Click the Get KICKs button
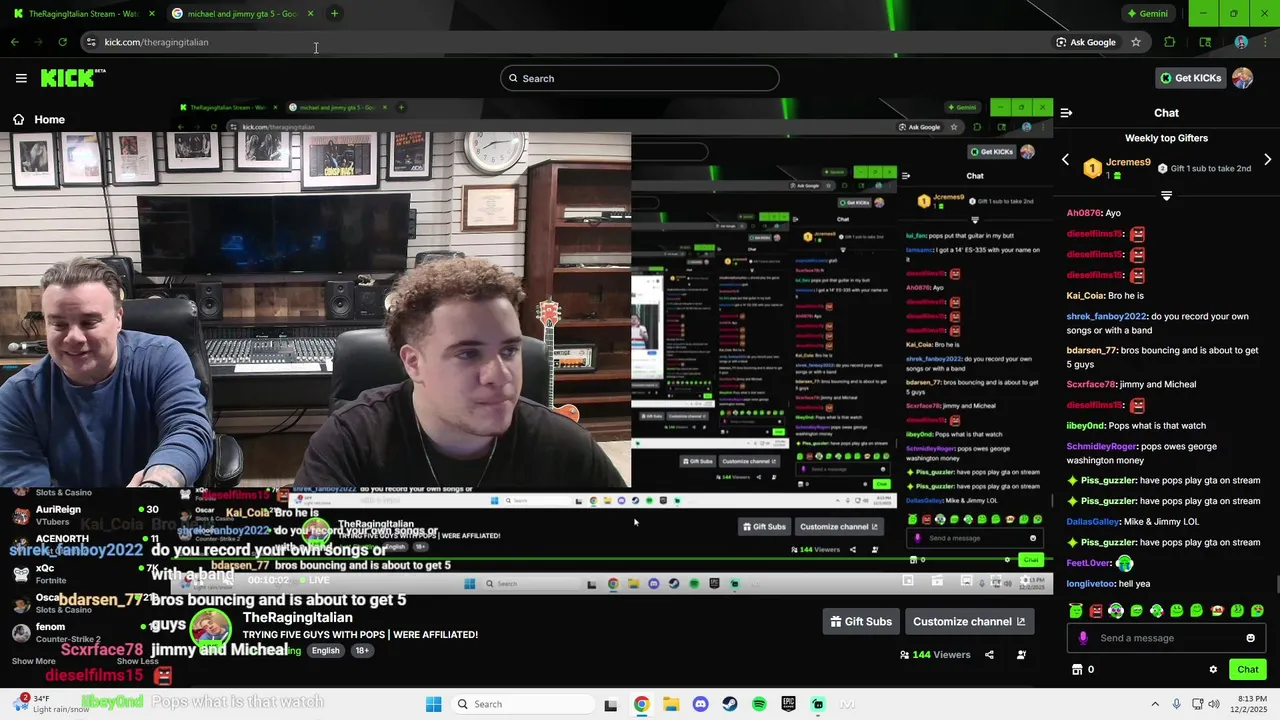Viewport: 1280px width, 720px height. tap(1190, 78)
